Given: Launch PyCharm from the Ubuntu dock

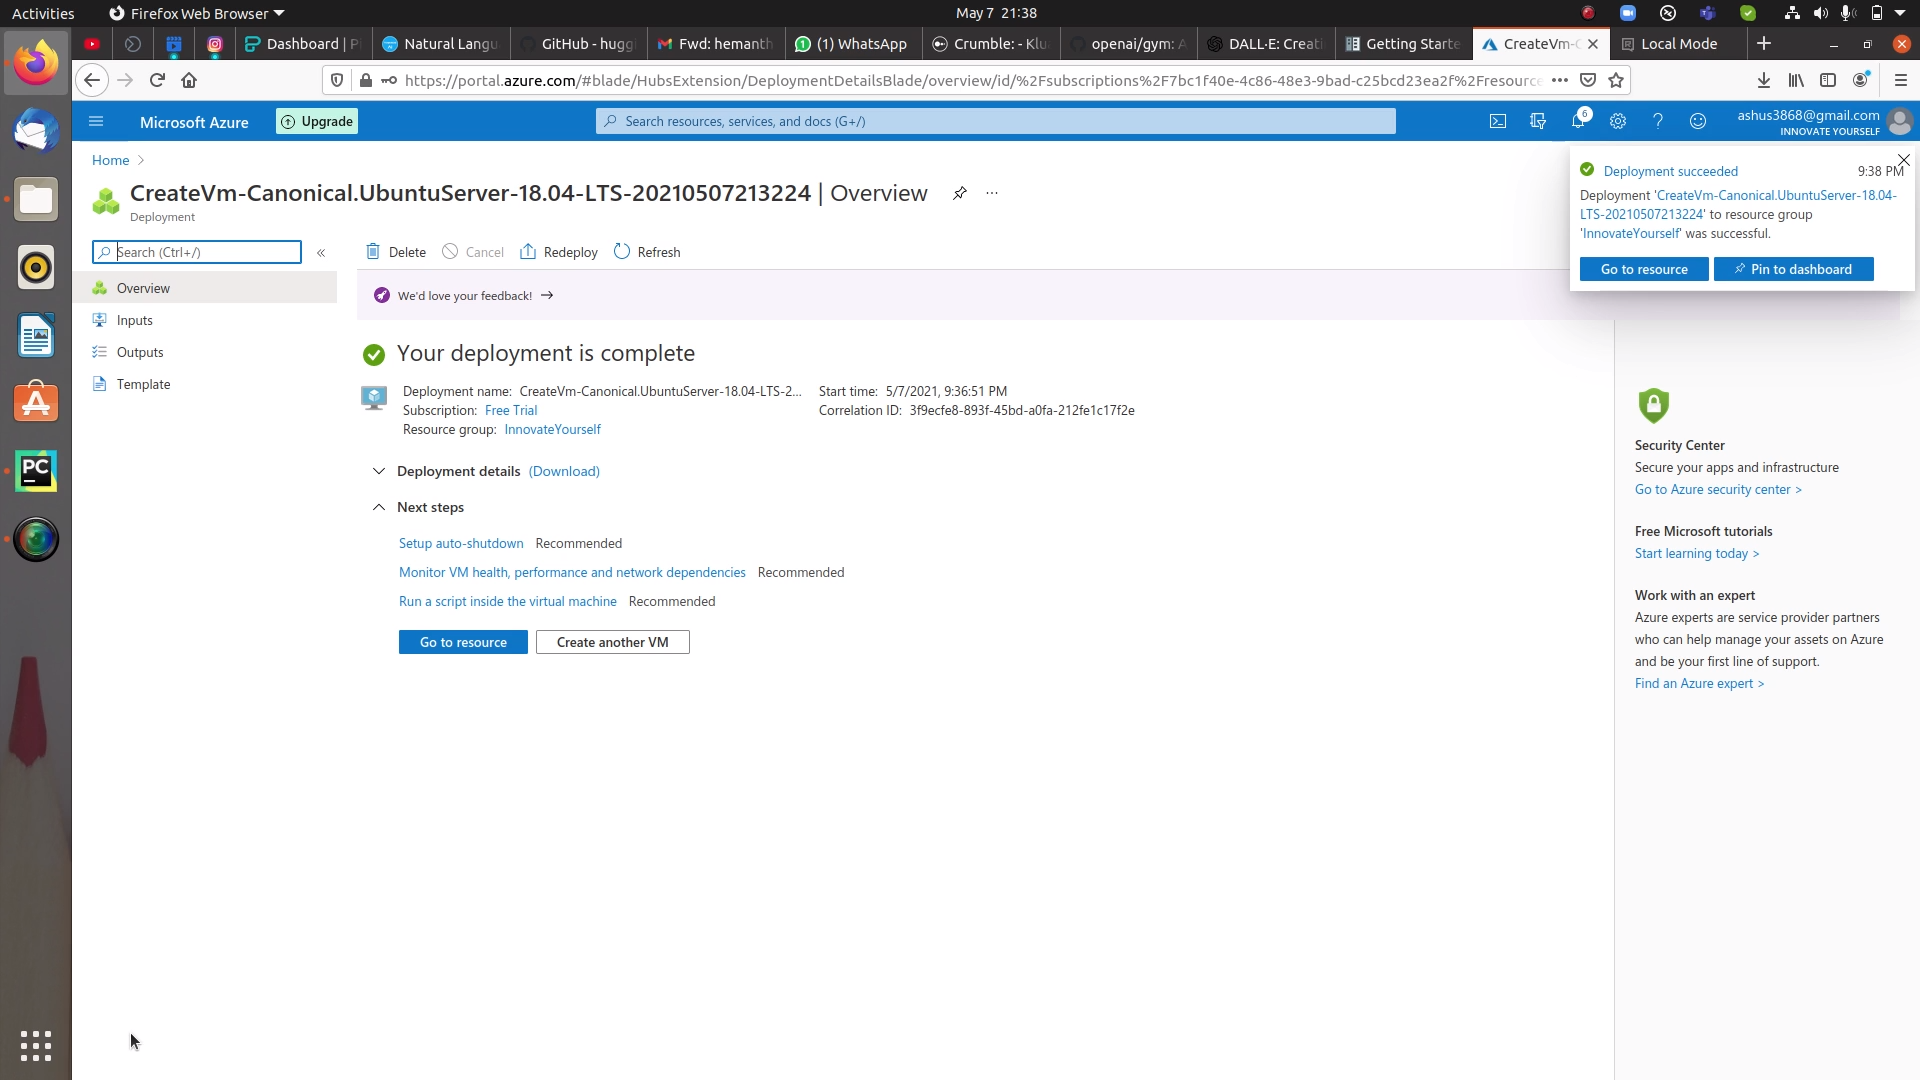Looking at the screenshot, I should click(36, 470).
